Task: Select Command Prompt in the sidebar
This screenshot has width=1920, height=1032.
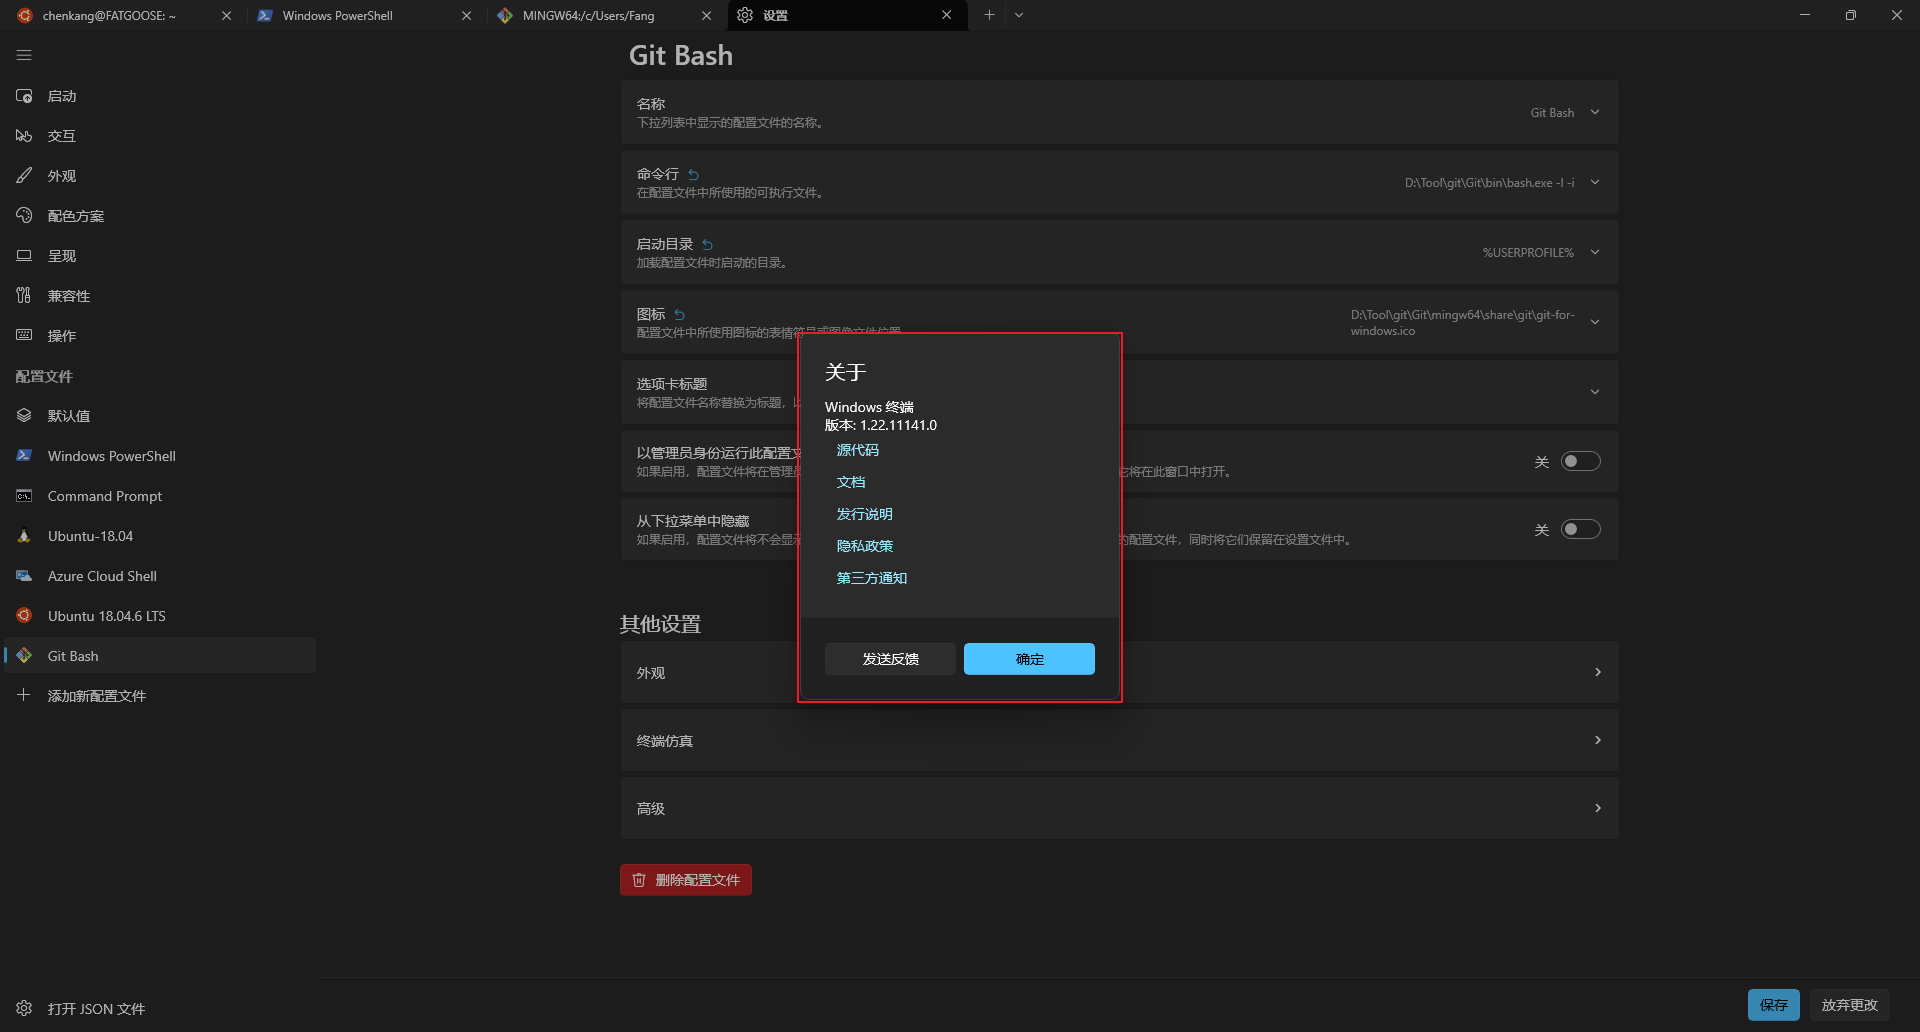Action: coord(160,496)
